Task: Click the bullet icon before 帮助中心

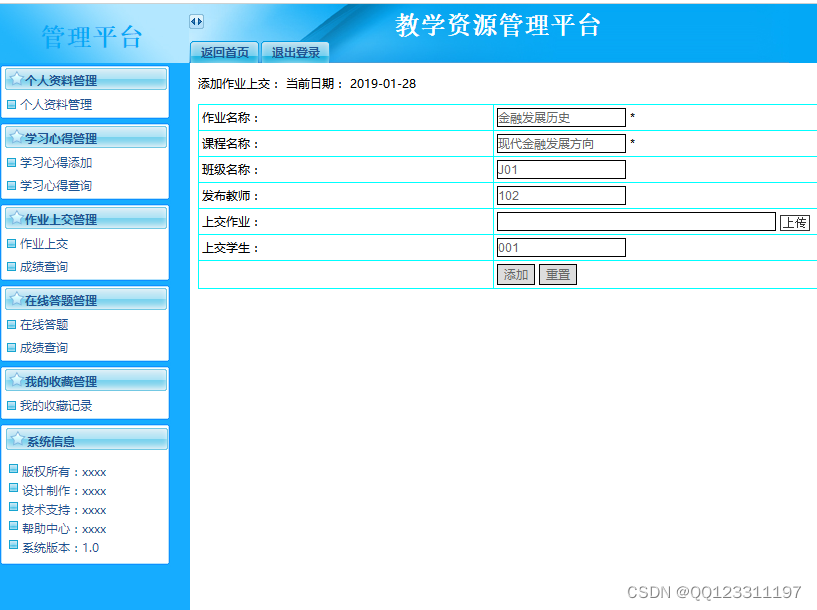Action: click(x=14, y=526)
